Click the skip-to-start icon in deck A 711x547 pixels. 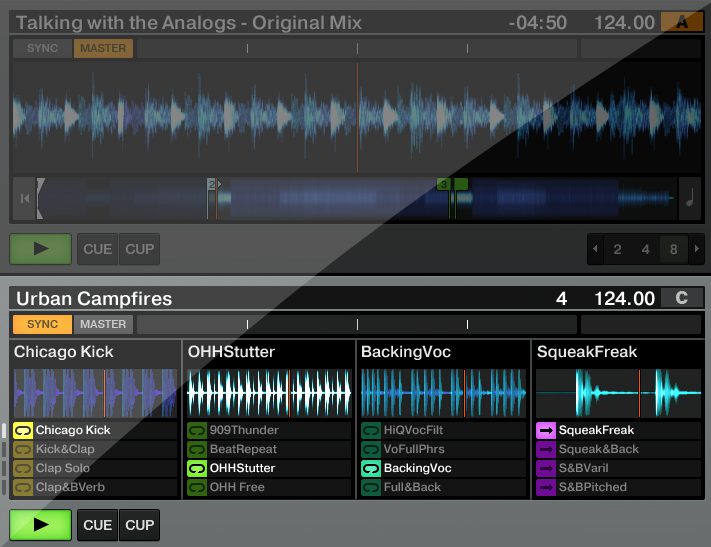click(x=23, y=198)
